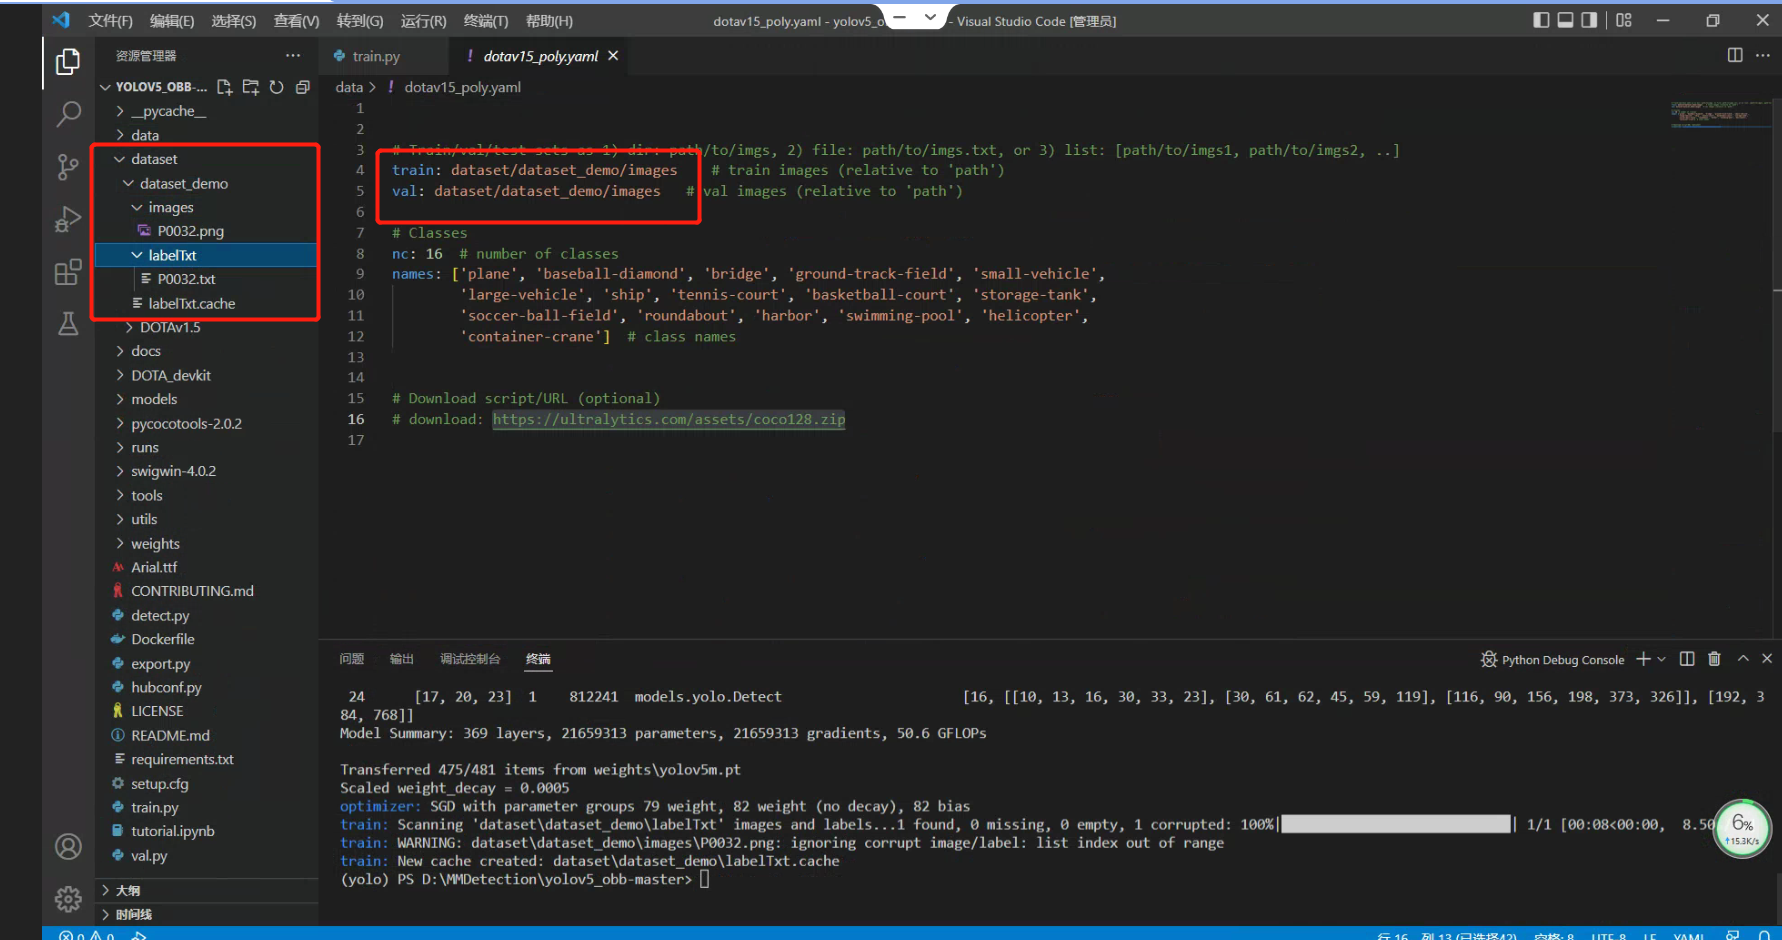Open the terminal launch profile dropdown arrow
1782x940 pixels.
(1661, 659)
